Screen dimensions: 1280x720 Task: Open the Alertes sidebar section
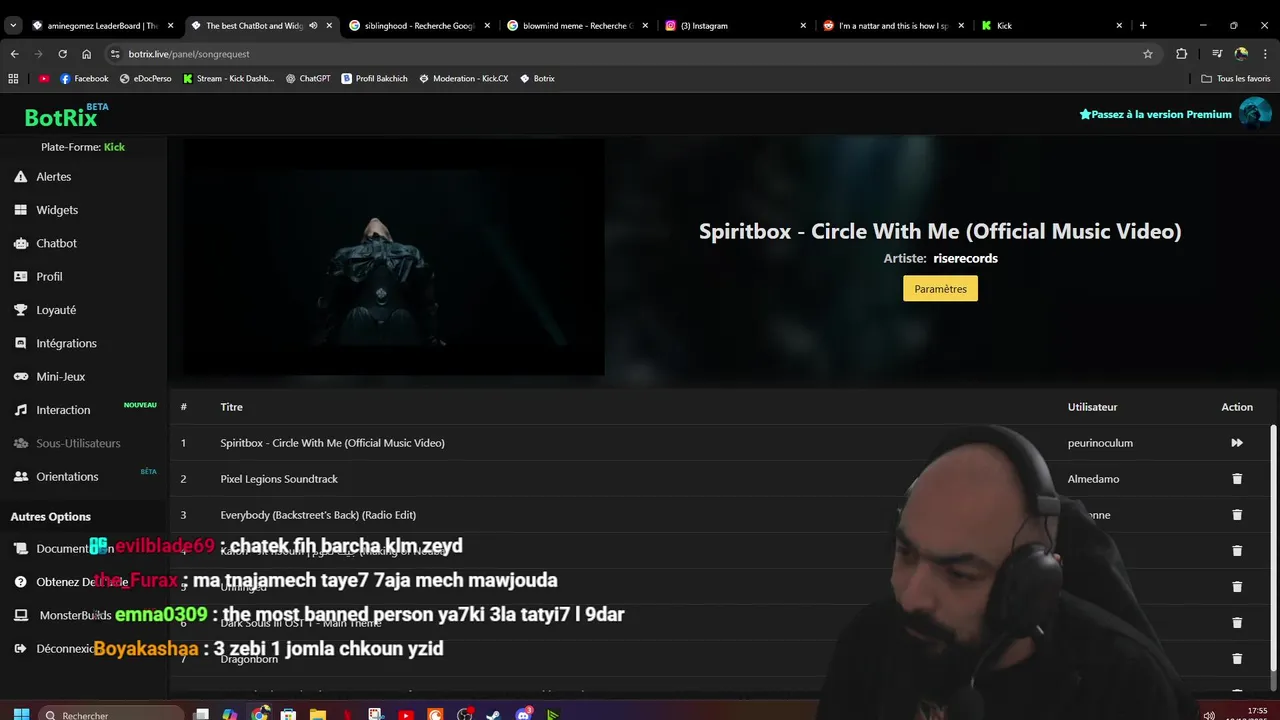pyautogui.click(x=54, y=176)
